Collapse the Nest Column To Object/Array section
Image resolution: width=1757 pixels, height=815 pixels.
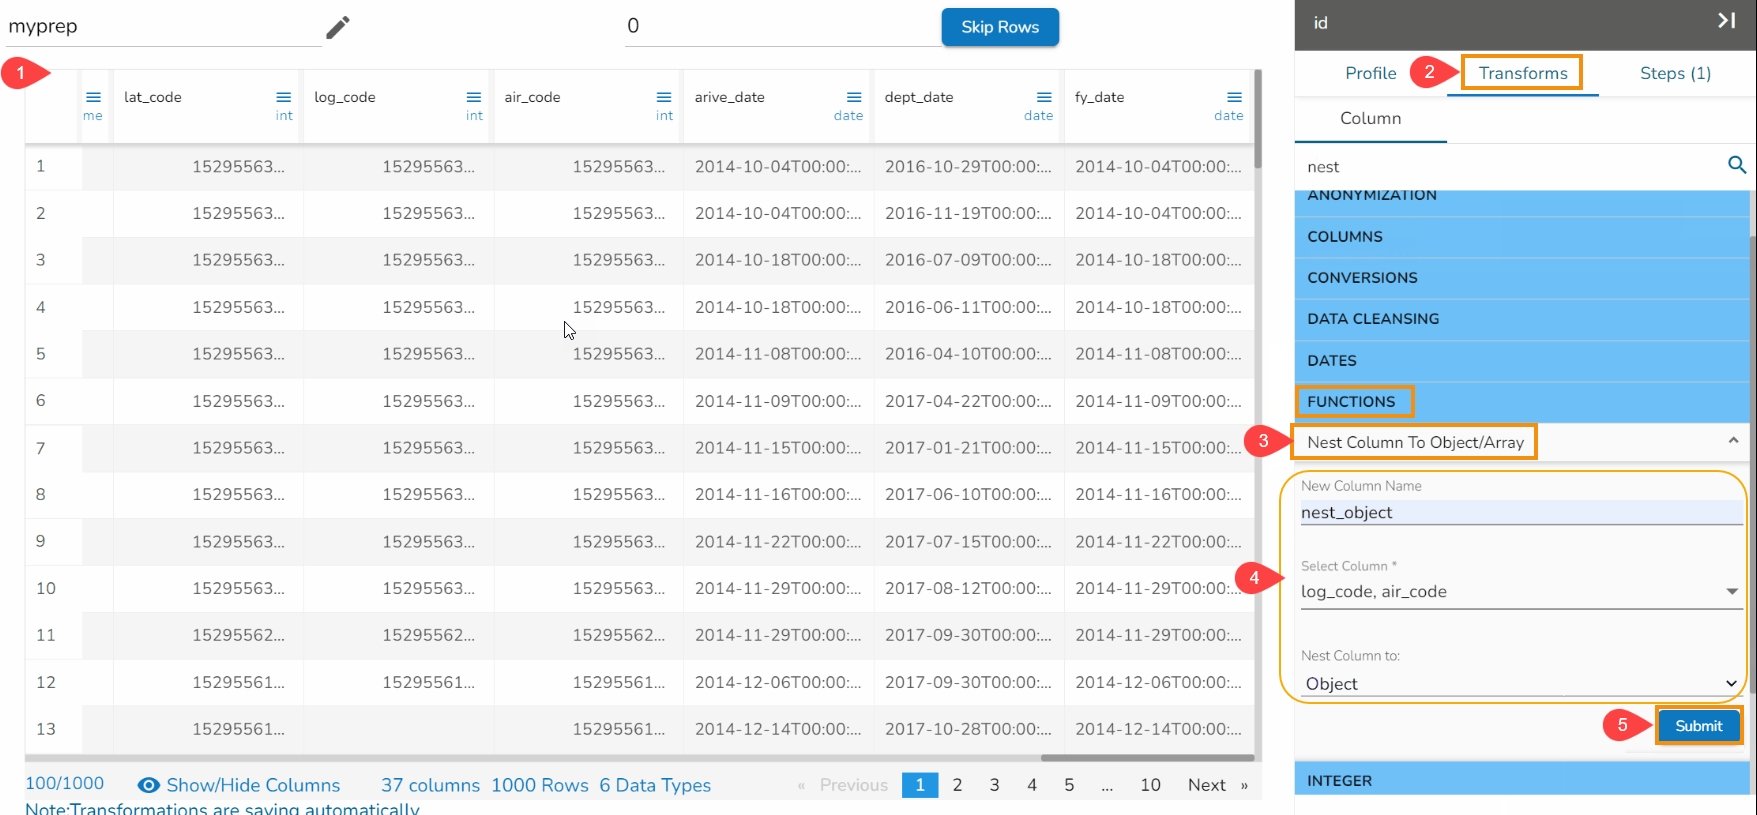(1733, 441)
